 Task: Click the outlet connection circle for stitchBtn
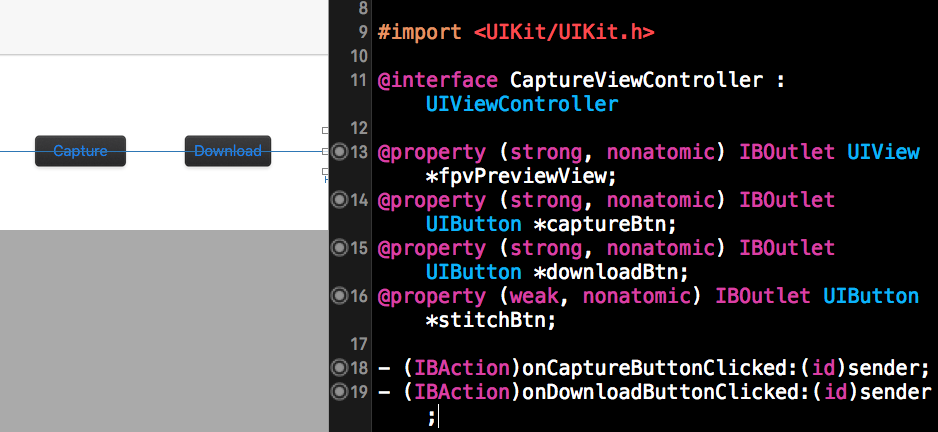(338, 296)
